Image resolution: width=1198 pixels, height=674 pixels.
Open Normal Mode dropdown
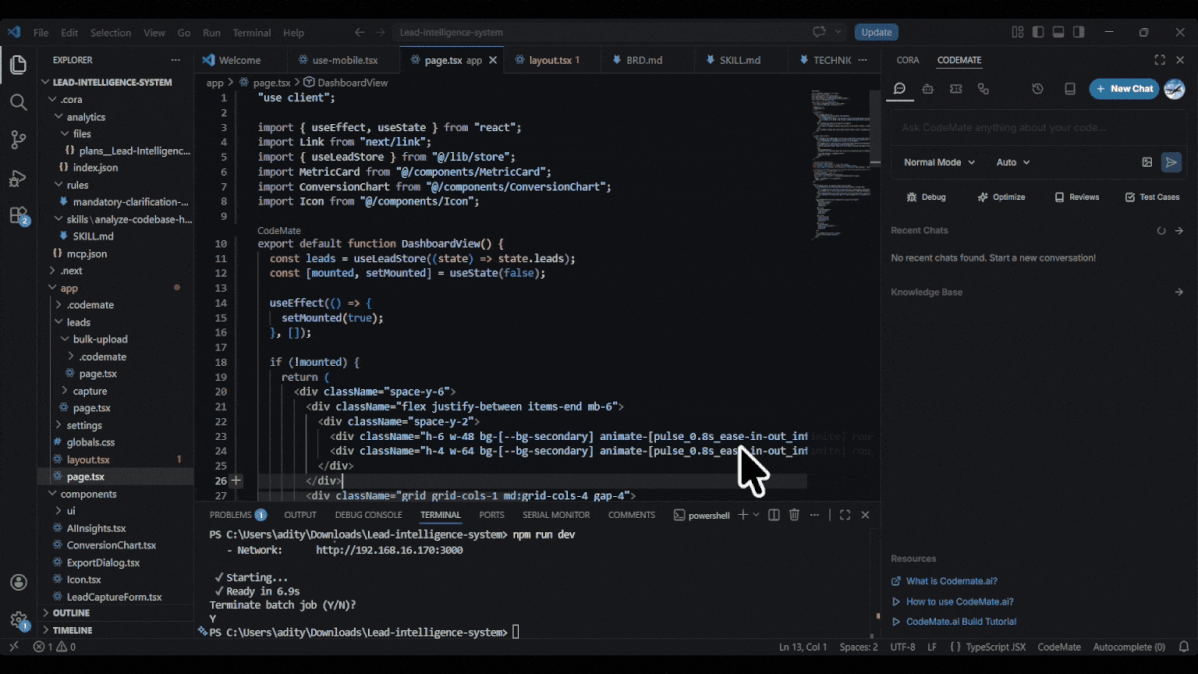coord(939,162)
